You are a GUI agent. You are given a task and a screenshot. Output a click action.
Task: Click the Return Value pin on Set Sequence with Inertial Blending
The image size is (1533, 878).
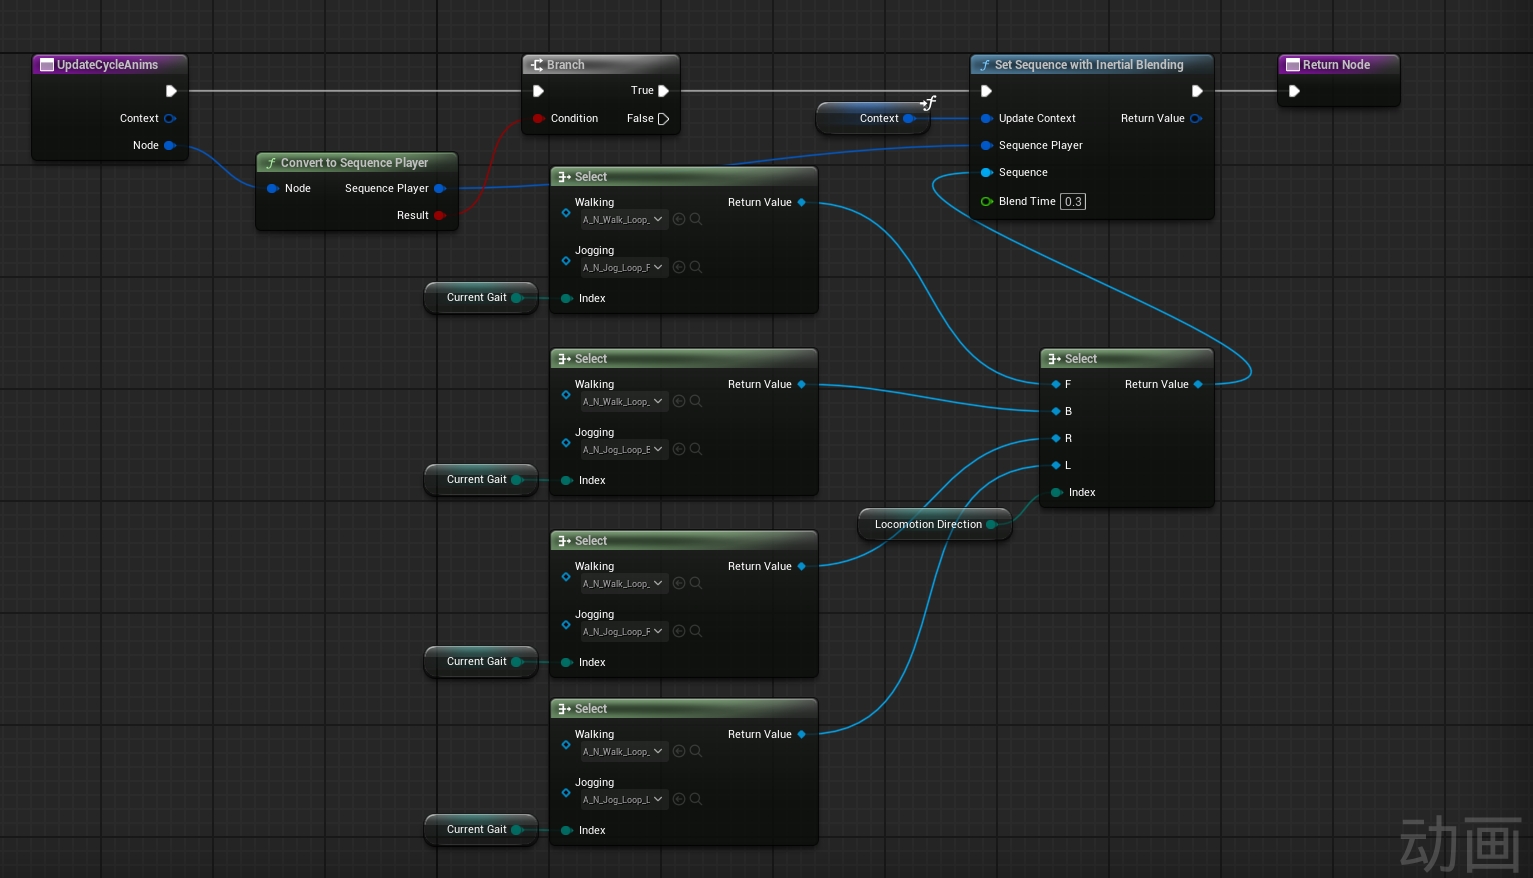pyautogui.click(x=1196, y=118)
